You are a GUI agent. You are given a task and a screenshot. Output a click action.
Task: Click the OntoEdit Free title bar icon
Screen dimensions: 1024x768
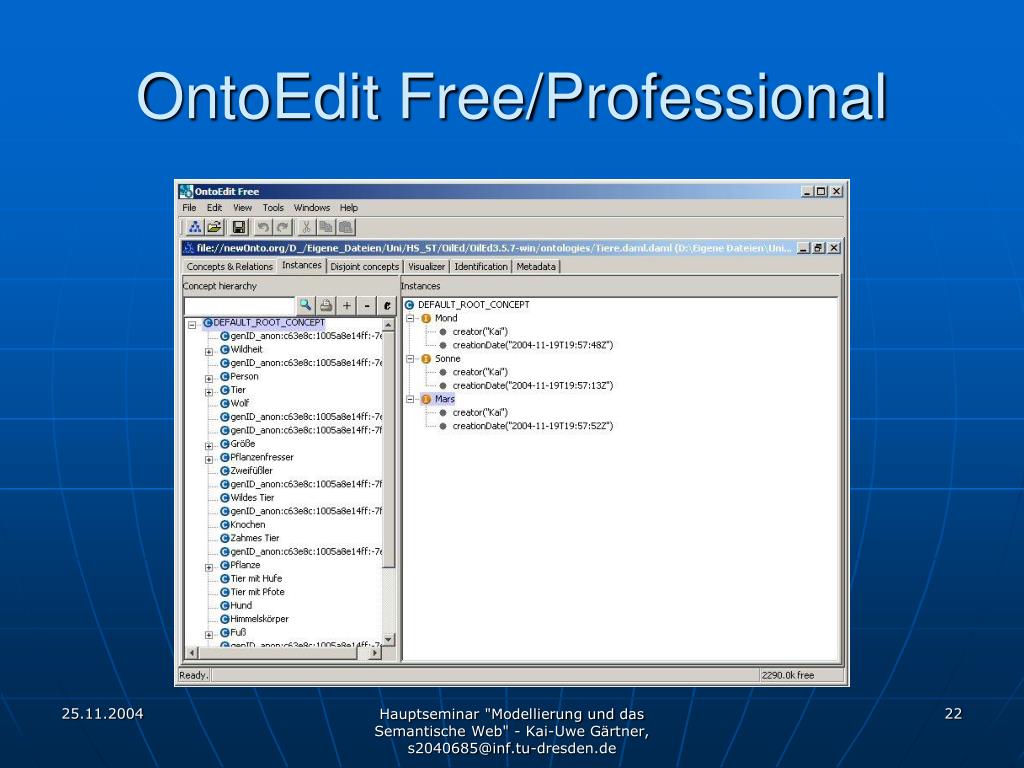coord(186,191)
